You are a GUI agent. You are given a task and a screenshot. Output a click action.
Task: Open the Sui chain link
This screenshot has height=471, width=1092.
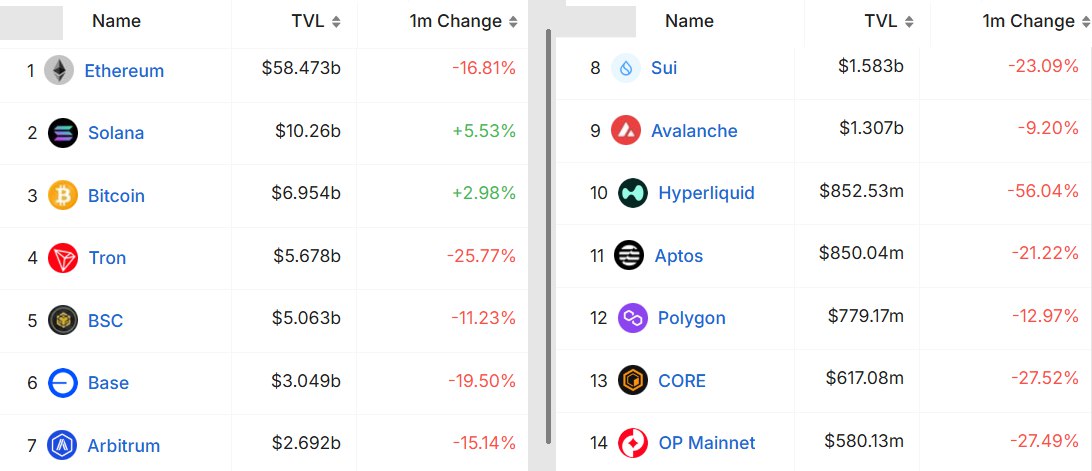(x=663, y=68)
